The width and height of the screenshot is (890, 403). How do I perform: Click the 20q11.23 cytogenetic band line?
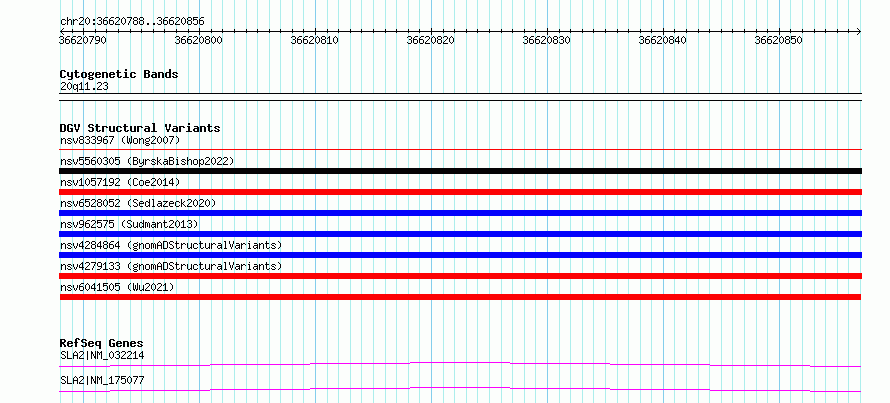pos(460,96)
